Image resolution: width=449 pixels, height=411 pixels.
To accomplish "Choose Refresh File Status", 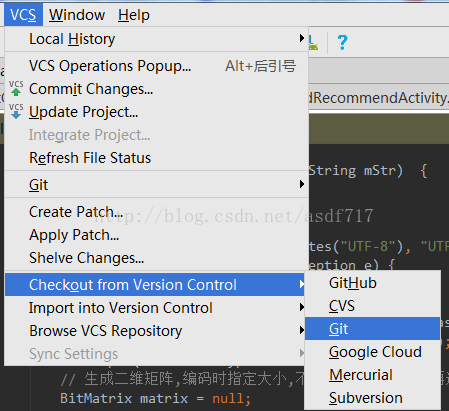I will click(x=157, y=158).
